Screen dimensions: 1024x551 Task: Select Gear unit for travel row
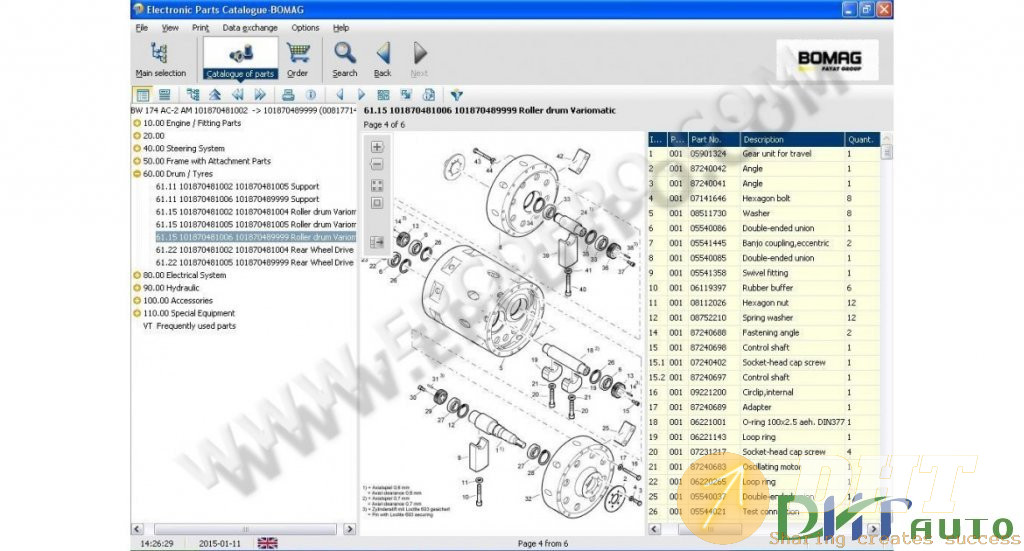pos(764,154)
